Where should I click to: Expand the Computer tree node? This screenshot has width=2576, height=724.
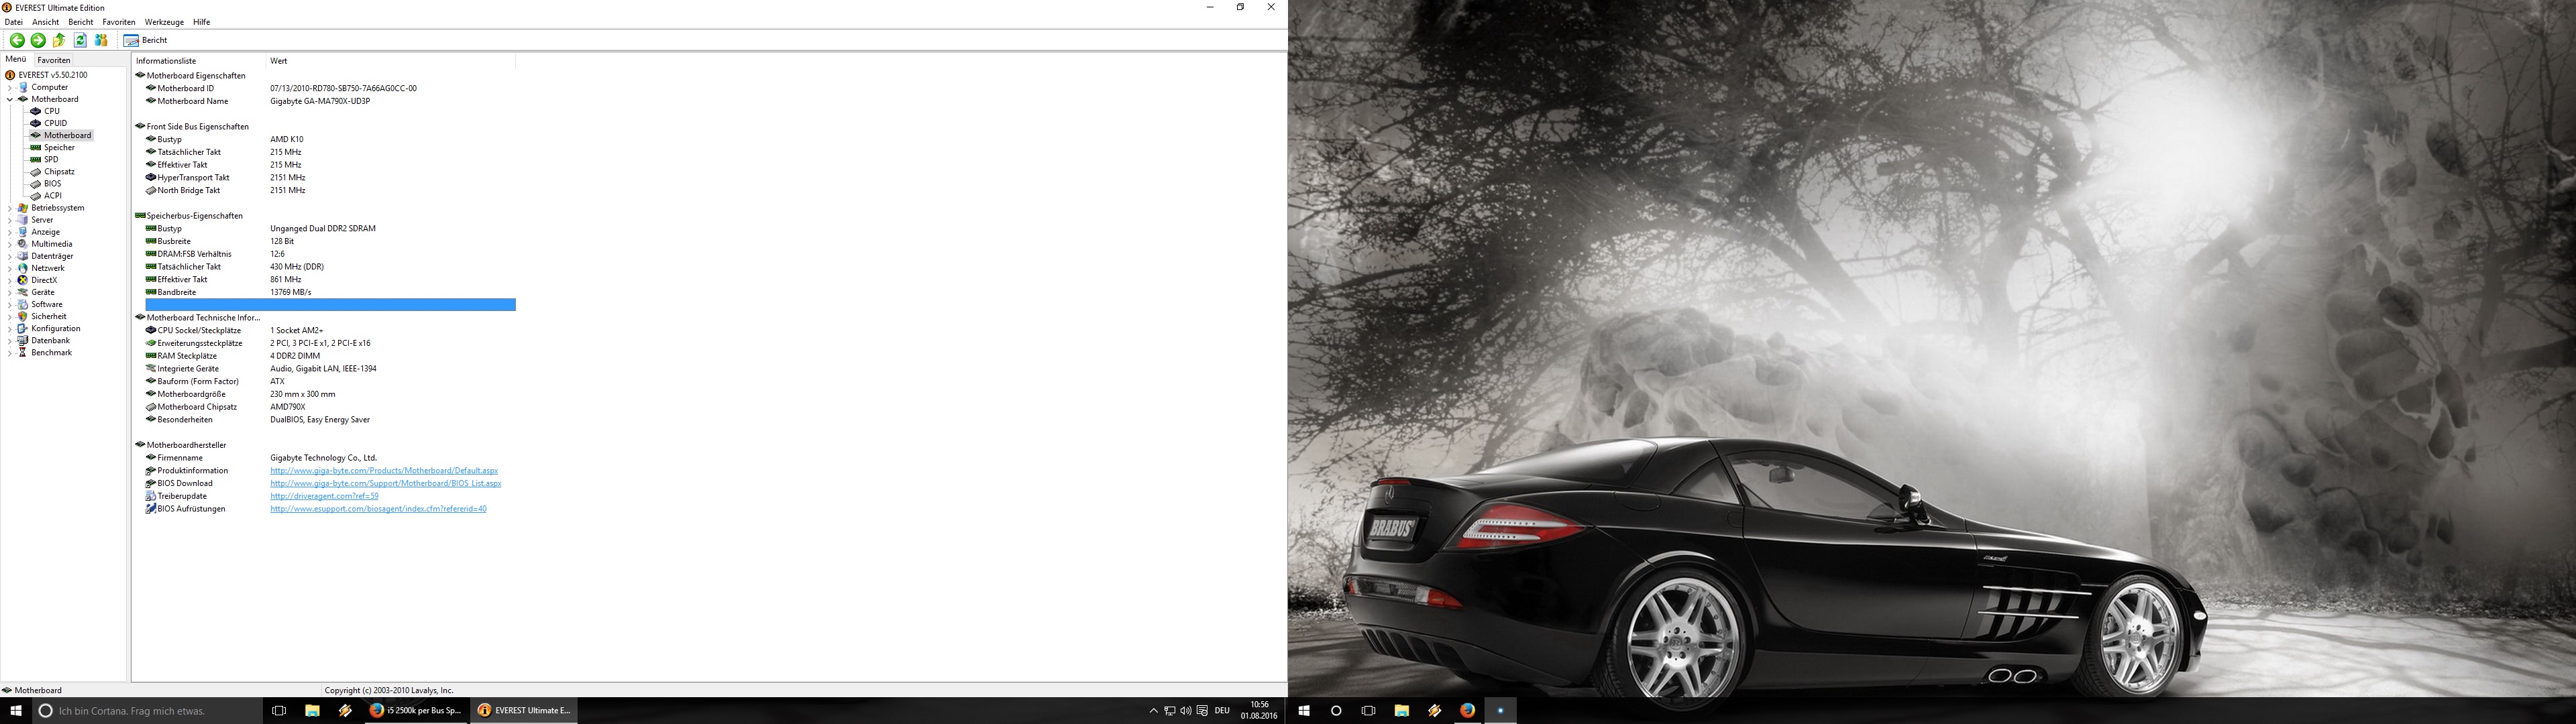click(x=10, y=88)
